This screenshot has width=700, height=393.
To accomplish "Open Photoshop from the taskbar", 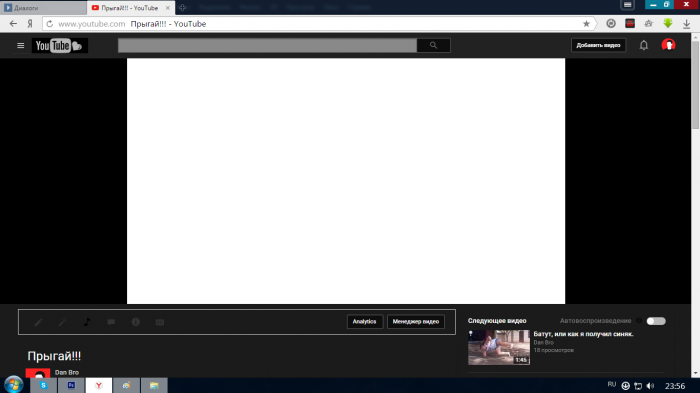I will 71,385.
